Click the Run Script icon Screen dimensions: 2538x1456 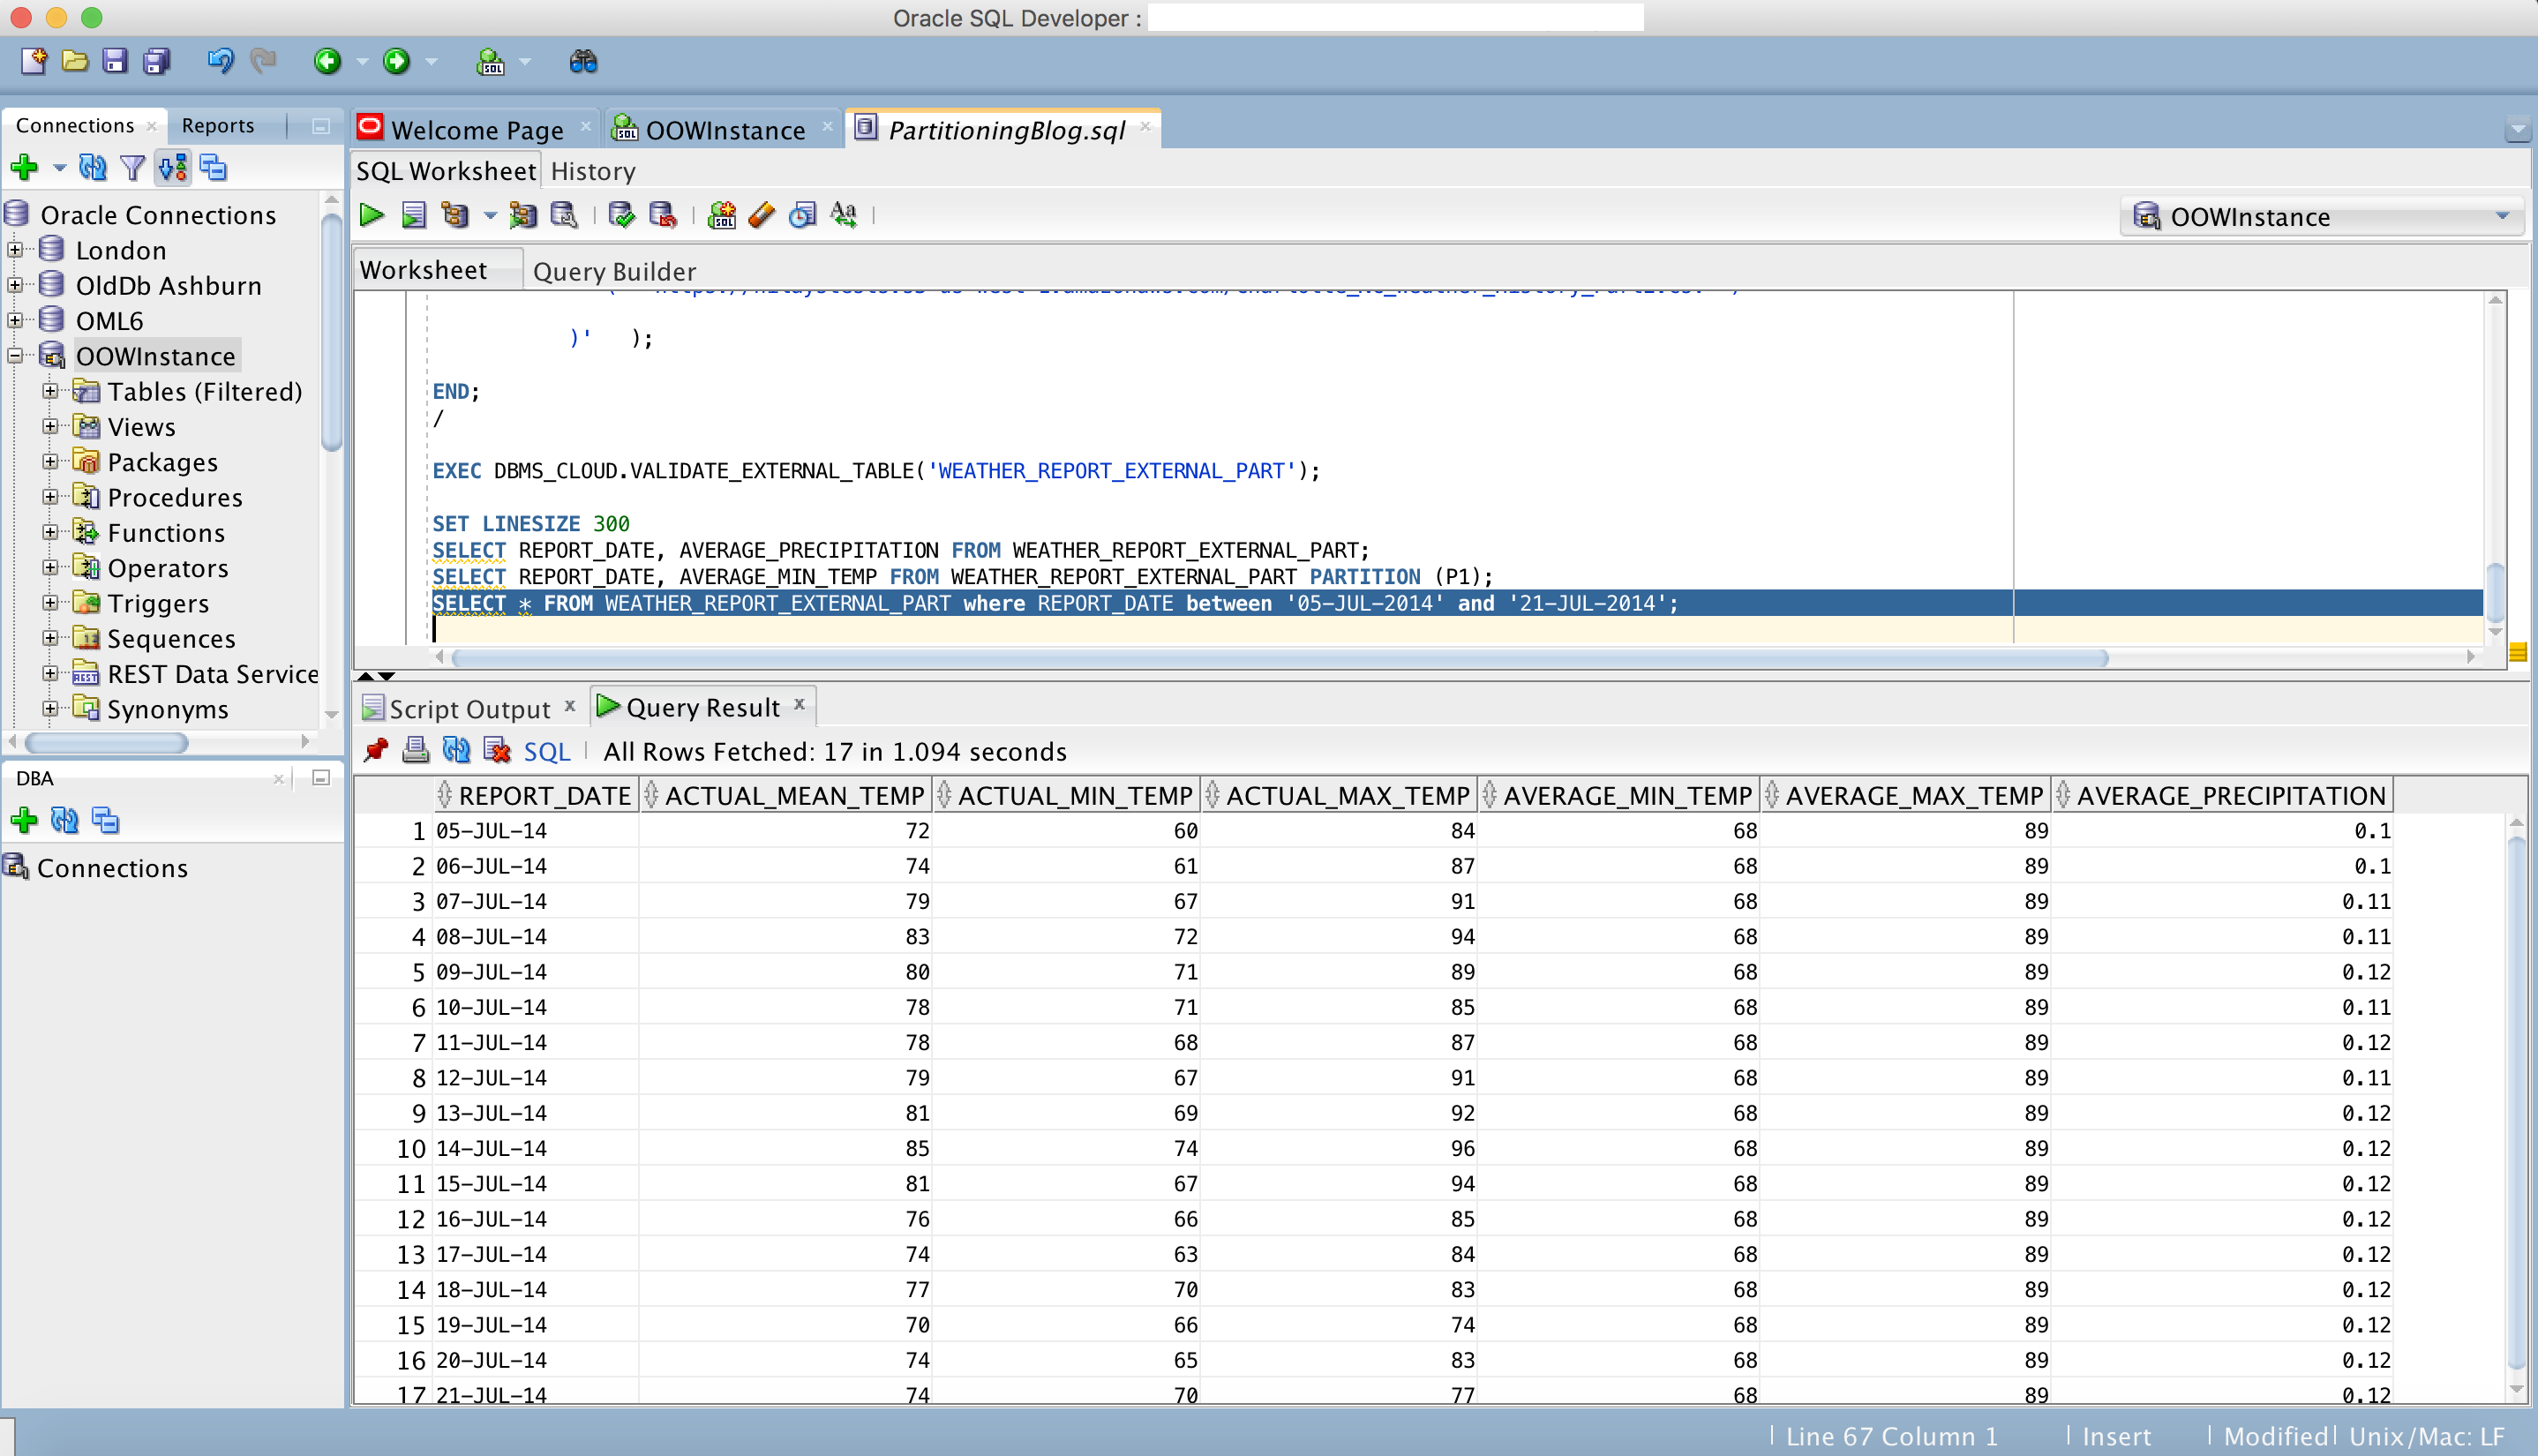point(413,215)
